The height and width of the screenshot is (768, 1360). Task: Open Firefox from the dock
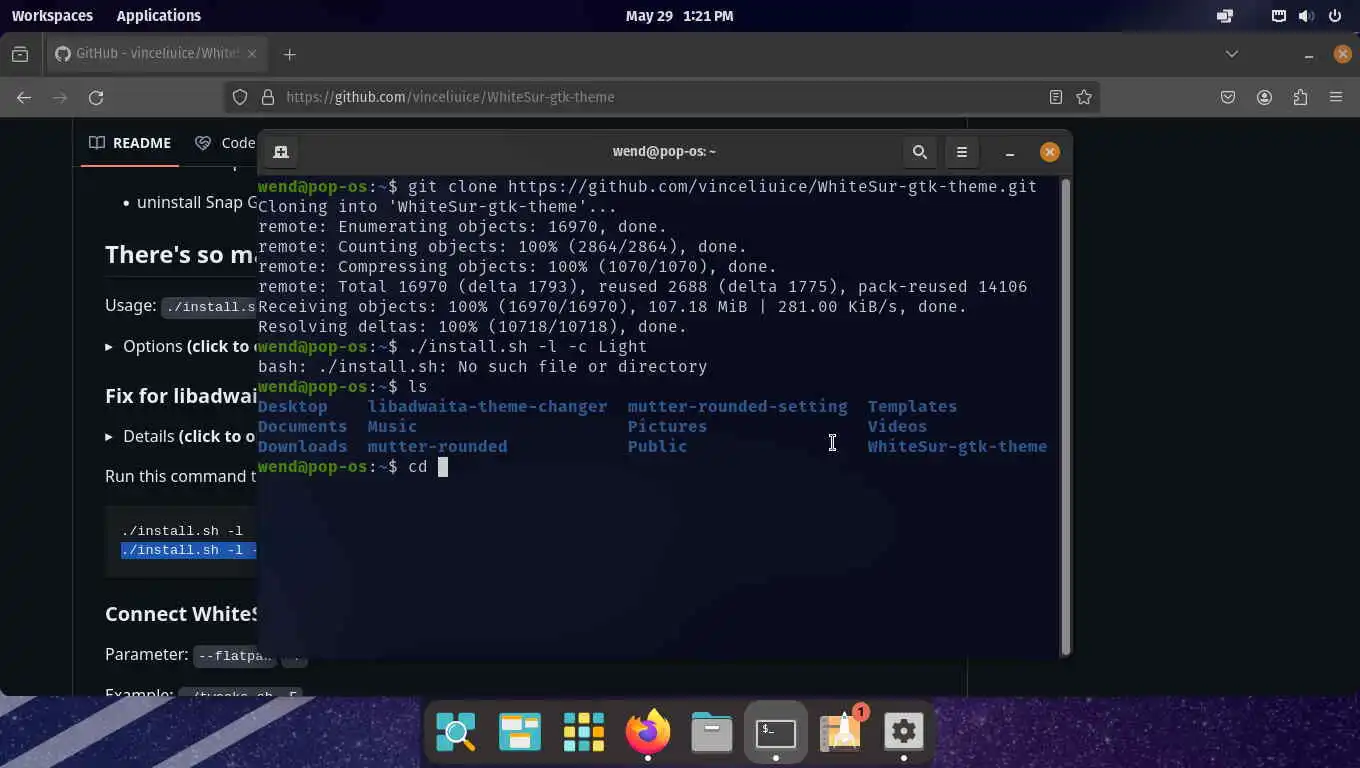point(648,733)
